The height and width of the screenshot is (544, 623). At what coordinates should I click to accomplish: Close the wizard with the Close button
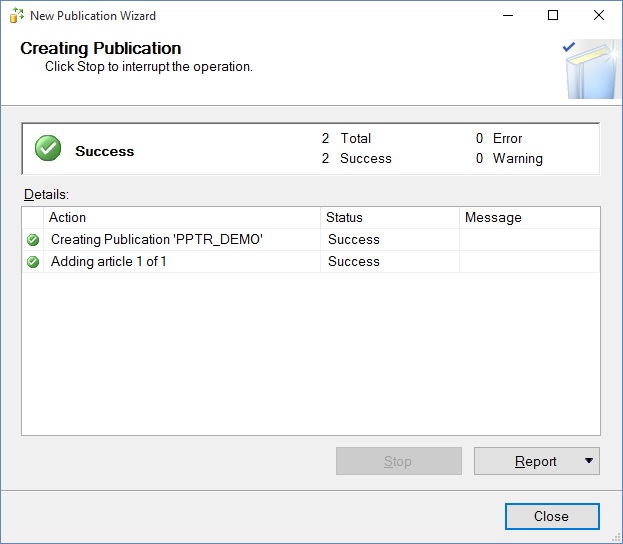pos(552,516)
